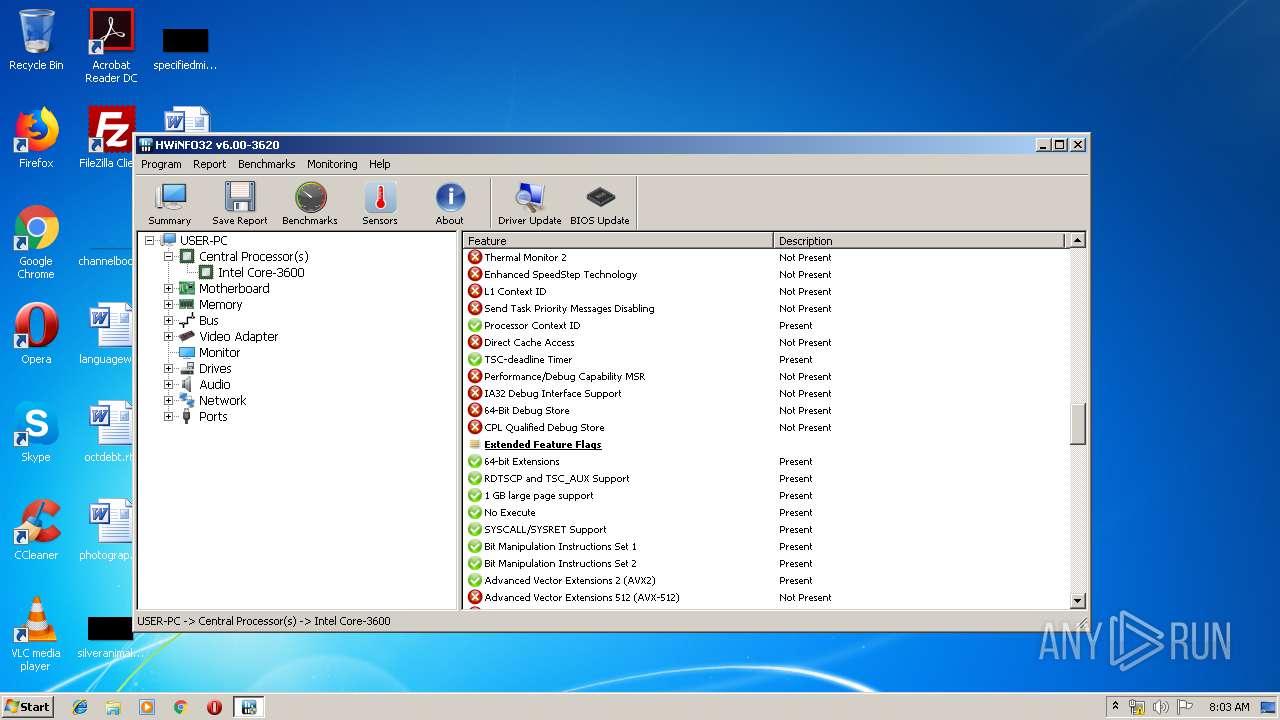Click the Chrome taskbar icon

click(x=181, y=707)
